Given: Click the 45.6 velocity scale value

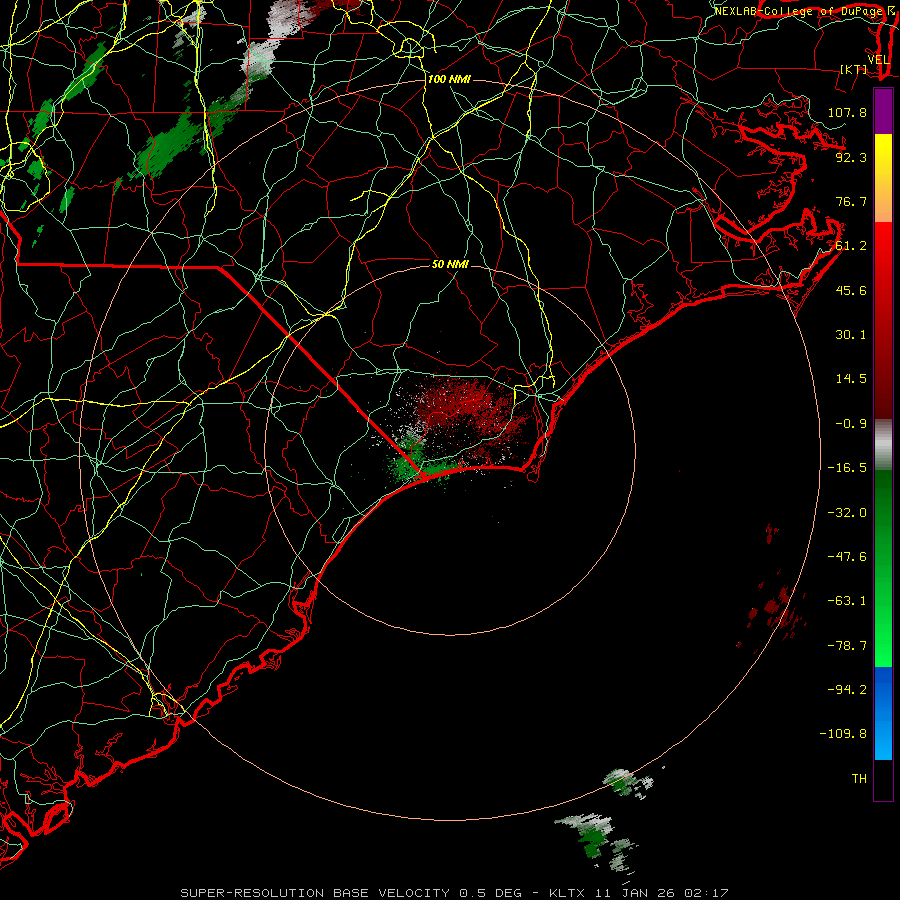Looking at the screenshot, I should [851, 290].
